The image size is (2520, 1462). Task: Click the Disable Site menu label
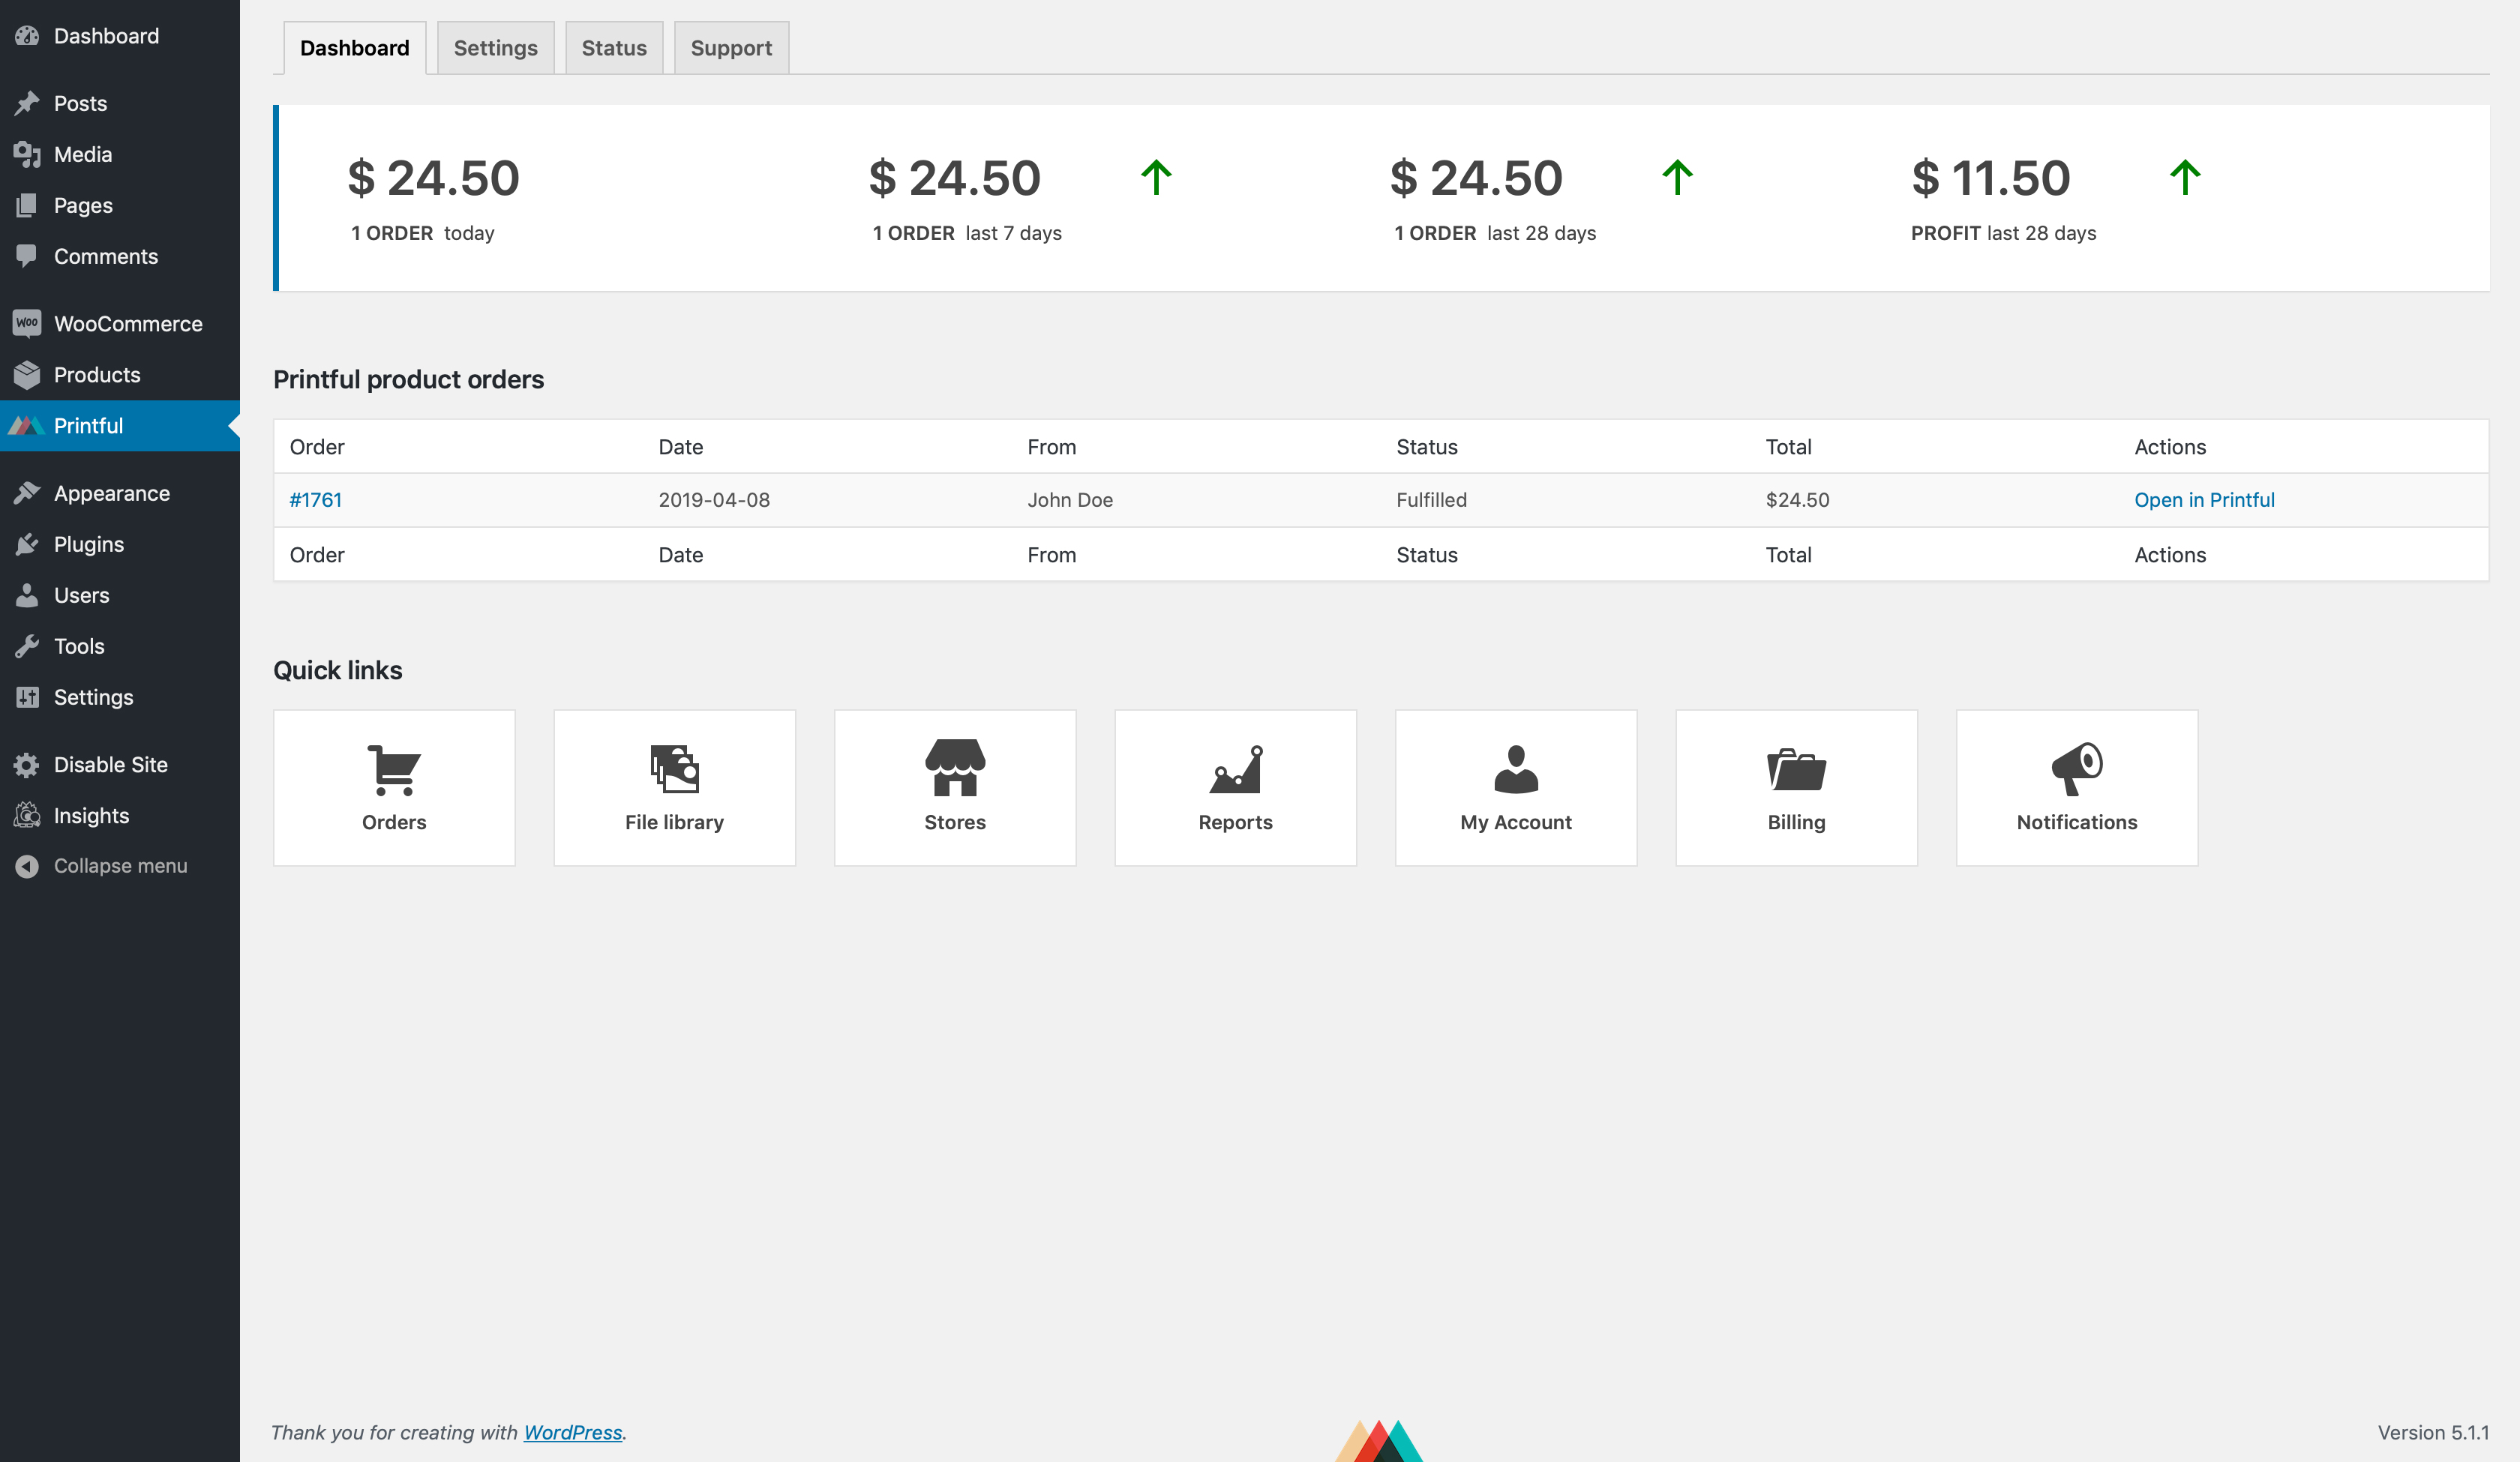pyautogui.click(x=111, y=765)
